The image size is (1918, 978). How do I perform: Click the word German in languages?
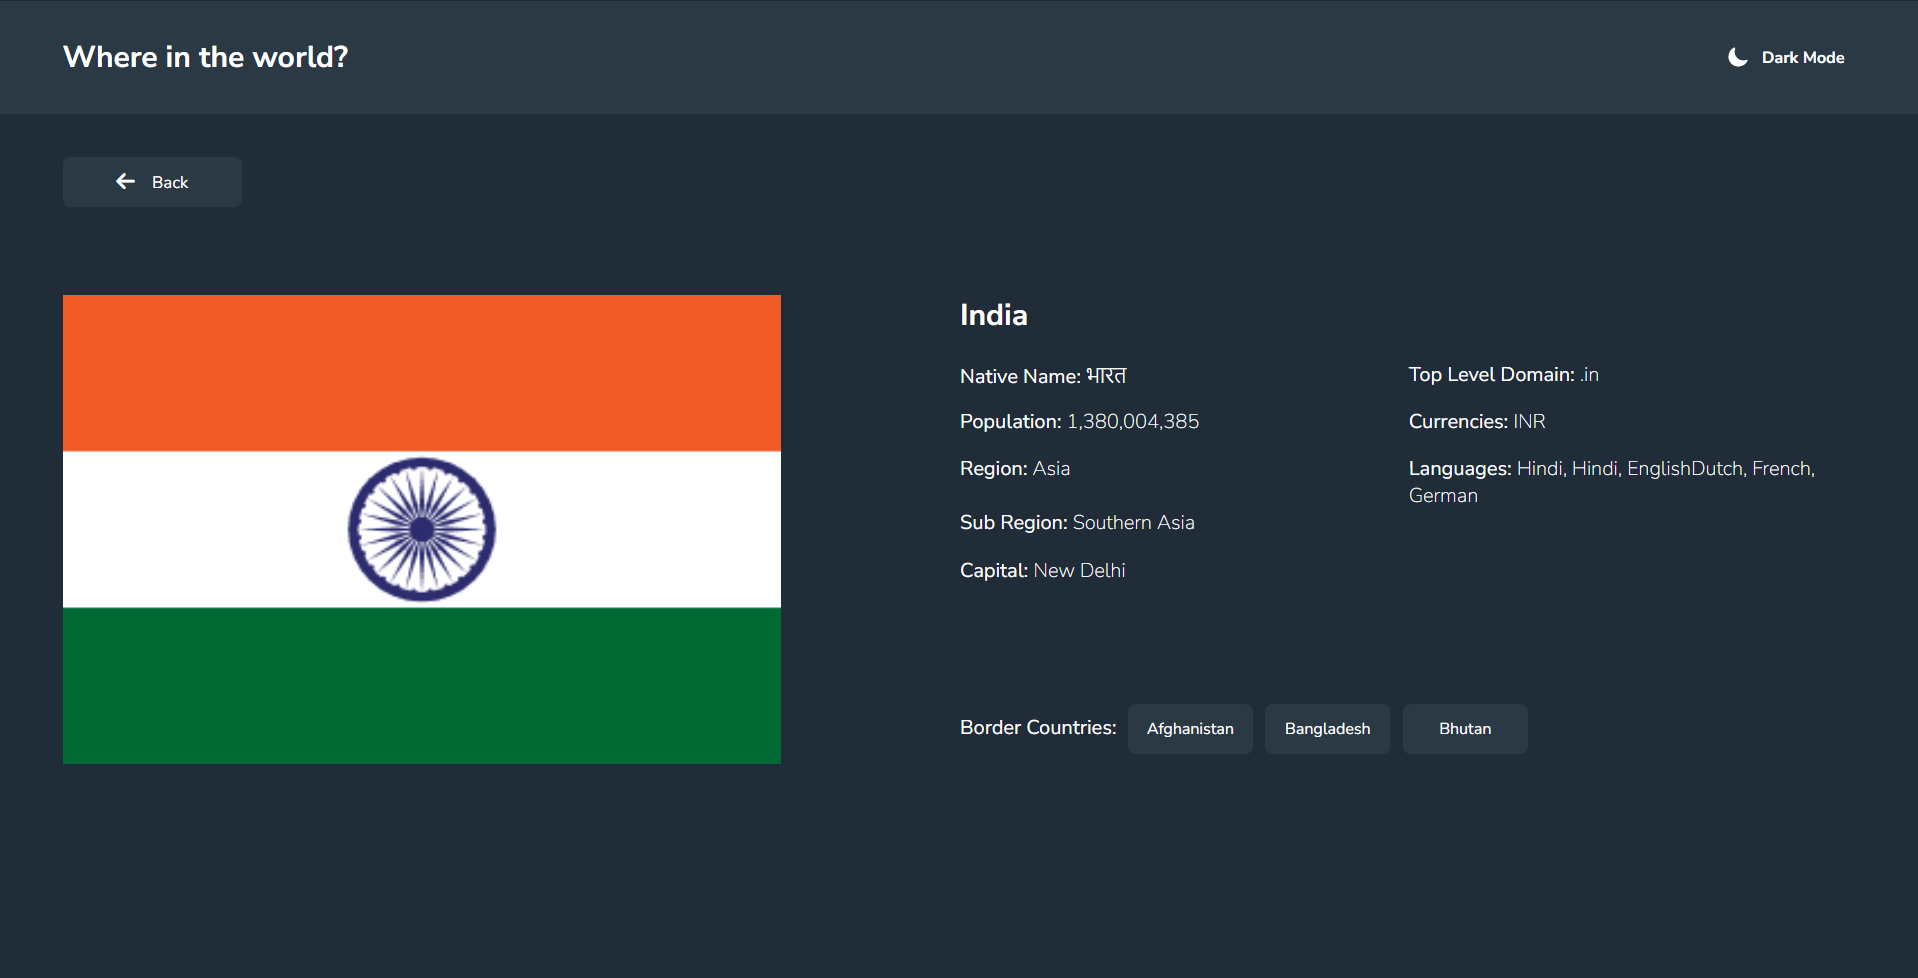(1443, 496)
